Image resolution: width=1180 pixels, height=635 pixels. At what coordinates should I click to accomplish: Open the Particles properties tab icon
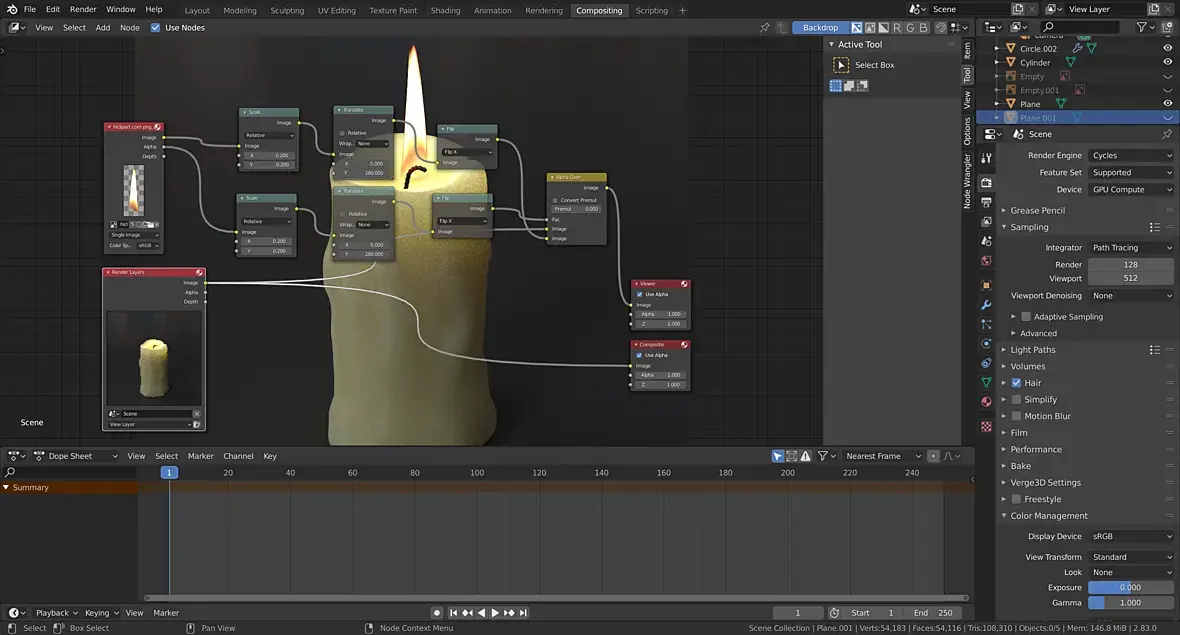pyautogui.click(x=986, y=324)
